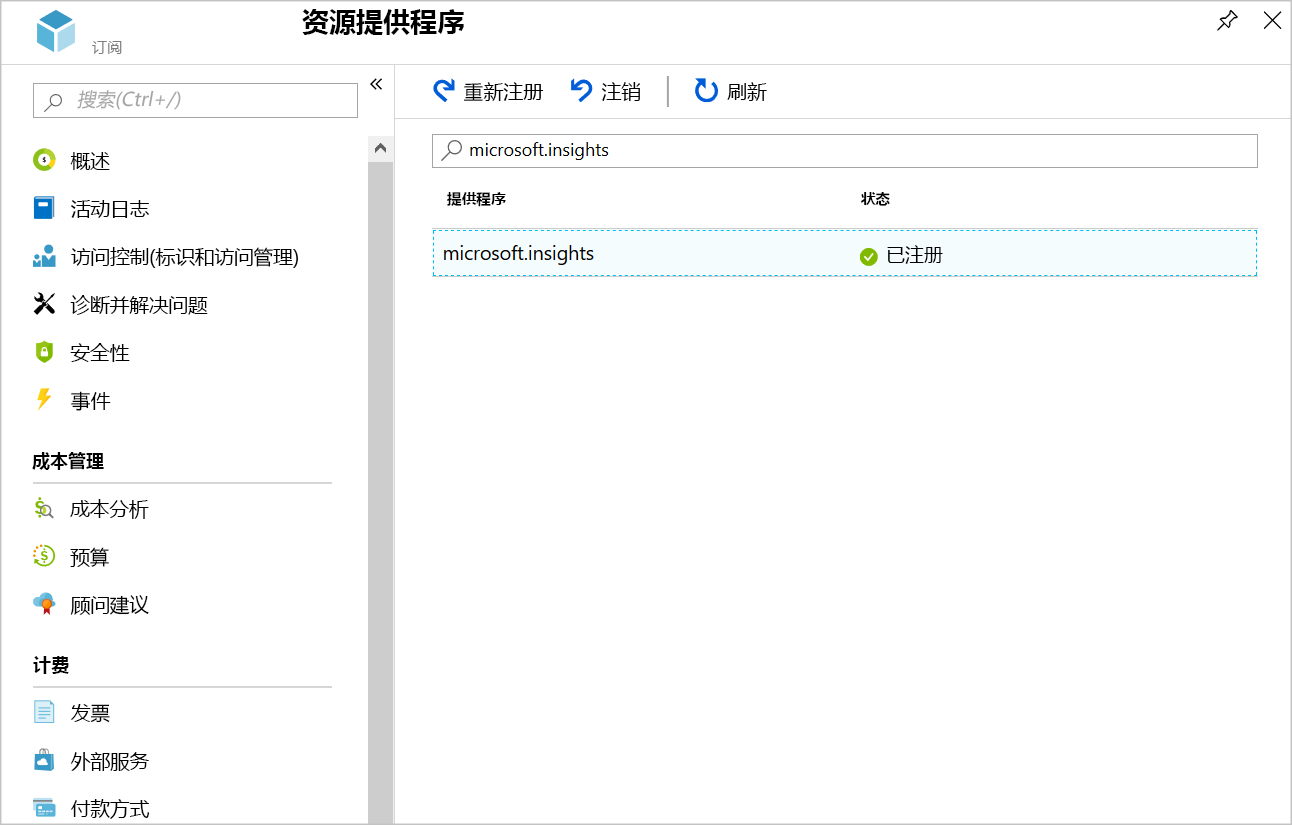This screenshot has width=1292, height=825.
Task: Click the 发票 invoice document icon
Action: [44, 712]
